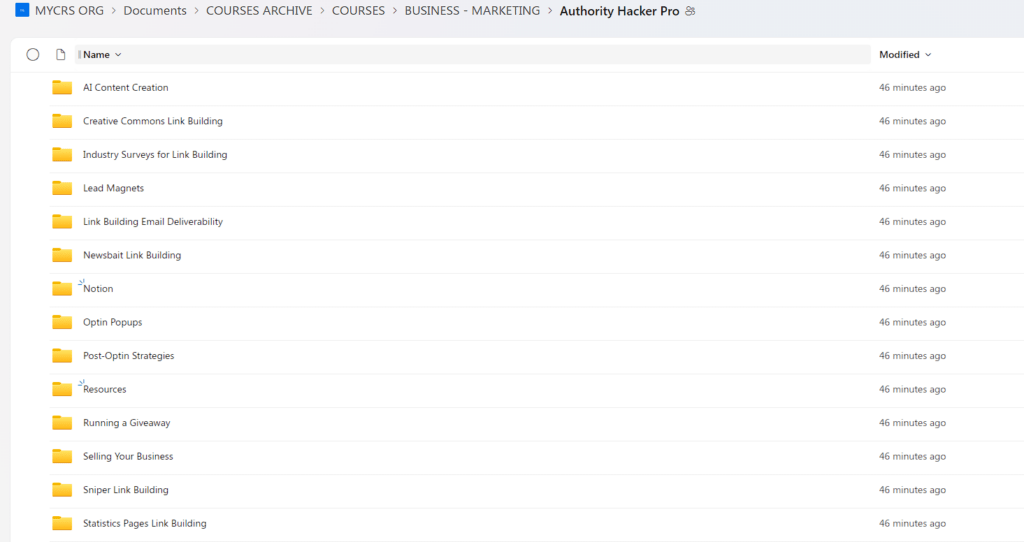Open the Notion folder name
1024x542 pixels.
click(98, 289)
